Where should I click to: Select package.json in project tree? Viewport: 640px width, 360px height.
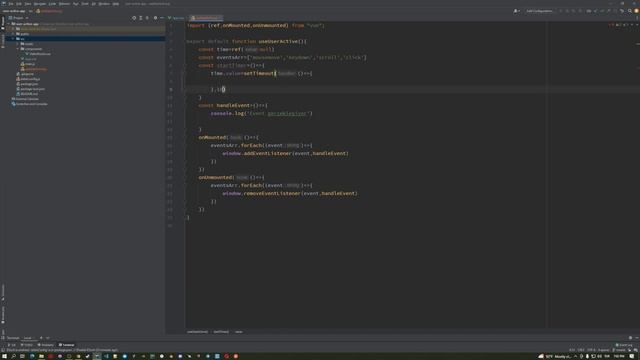click(x=27, y=84)
